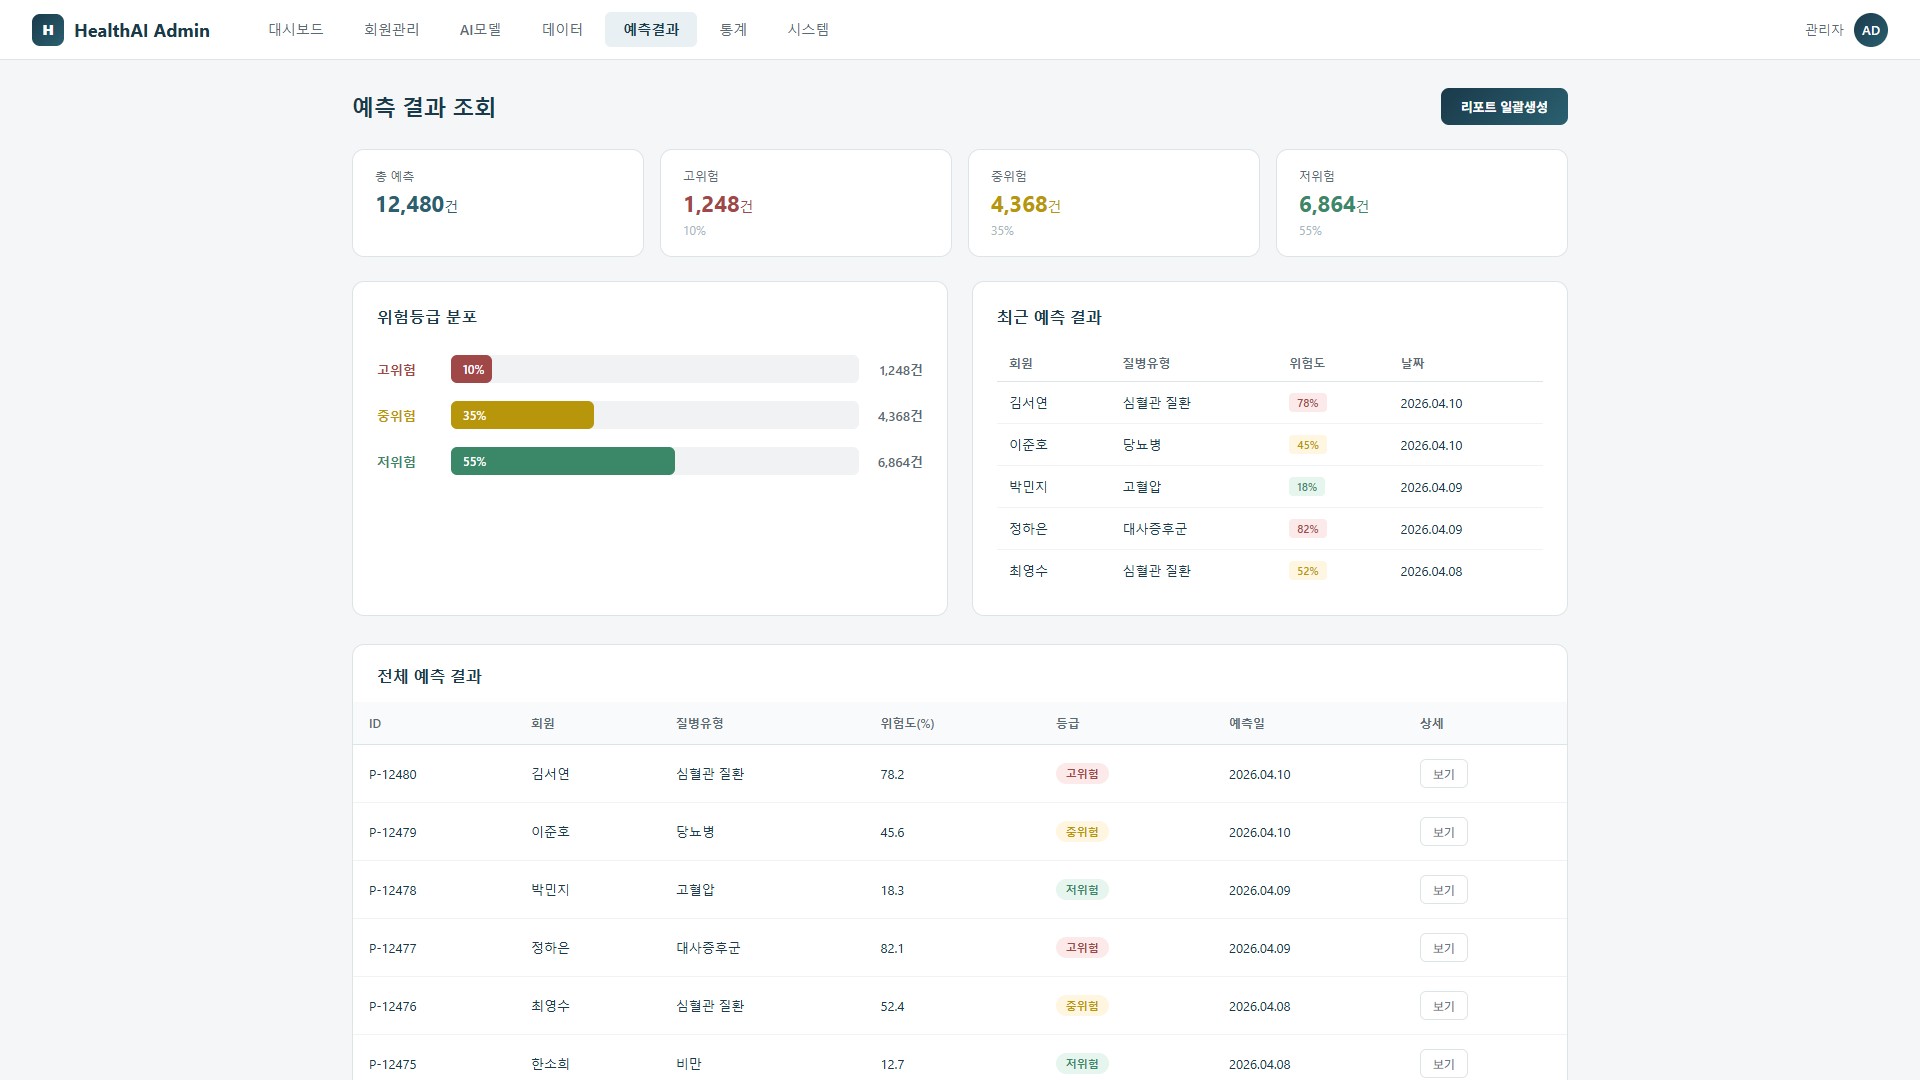Go to the 회원관리 menu
The width and height of the screenshot is (1920, 1080).
pos(392,30)
